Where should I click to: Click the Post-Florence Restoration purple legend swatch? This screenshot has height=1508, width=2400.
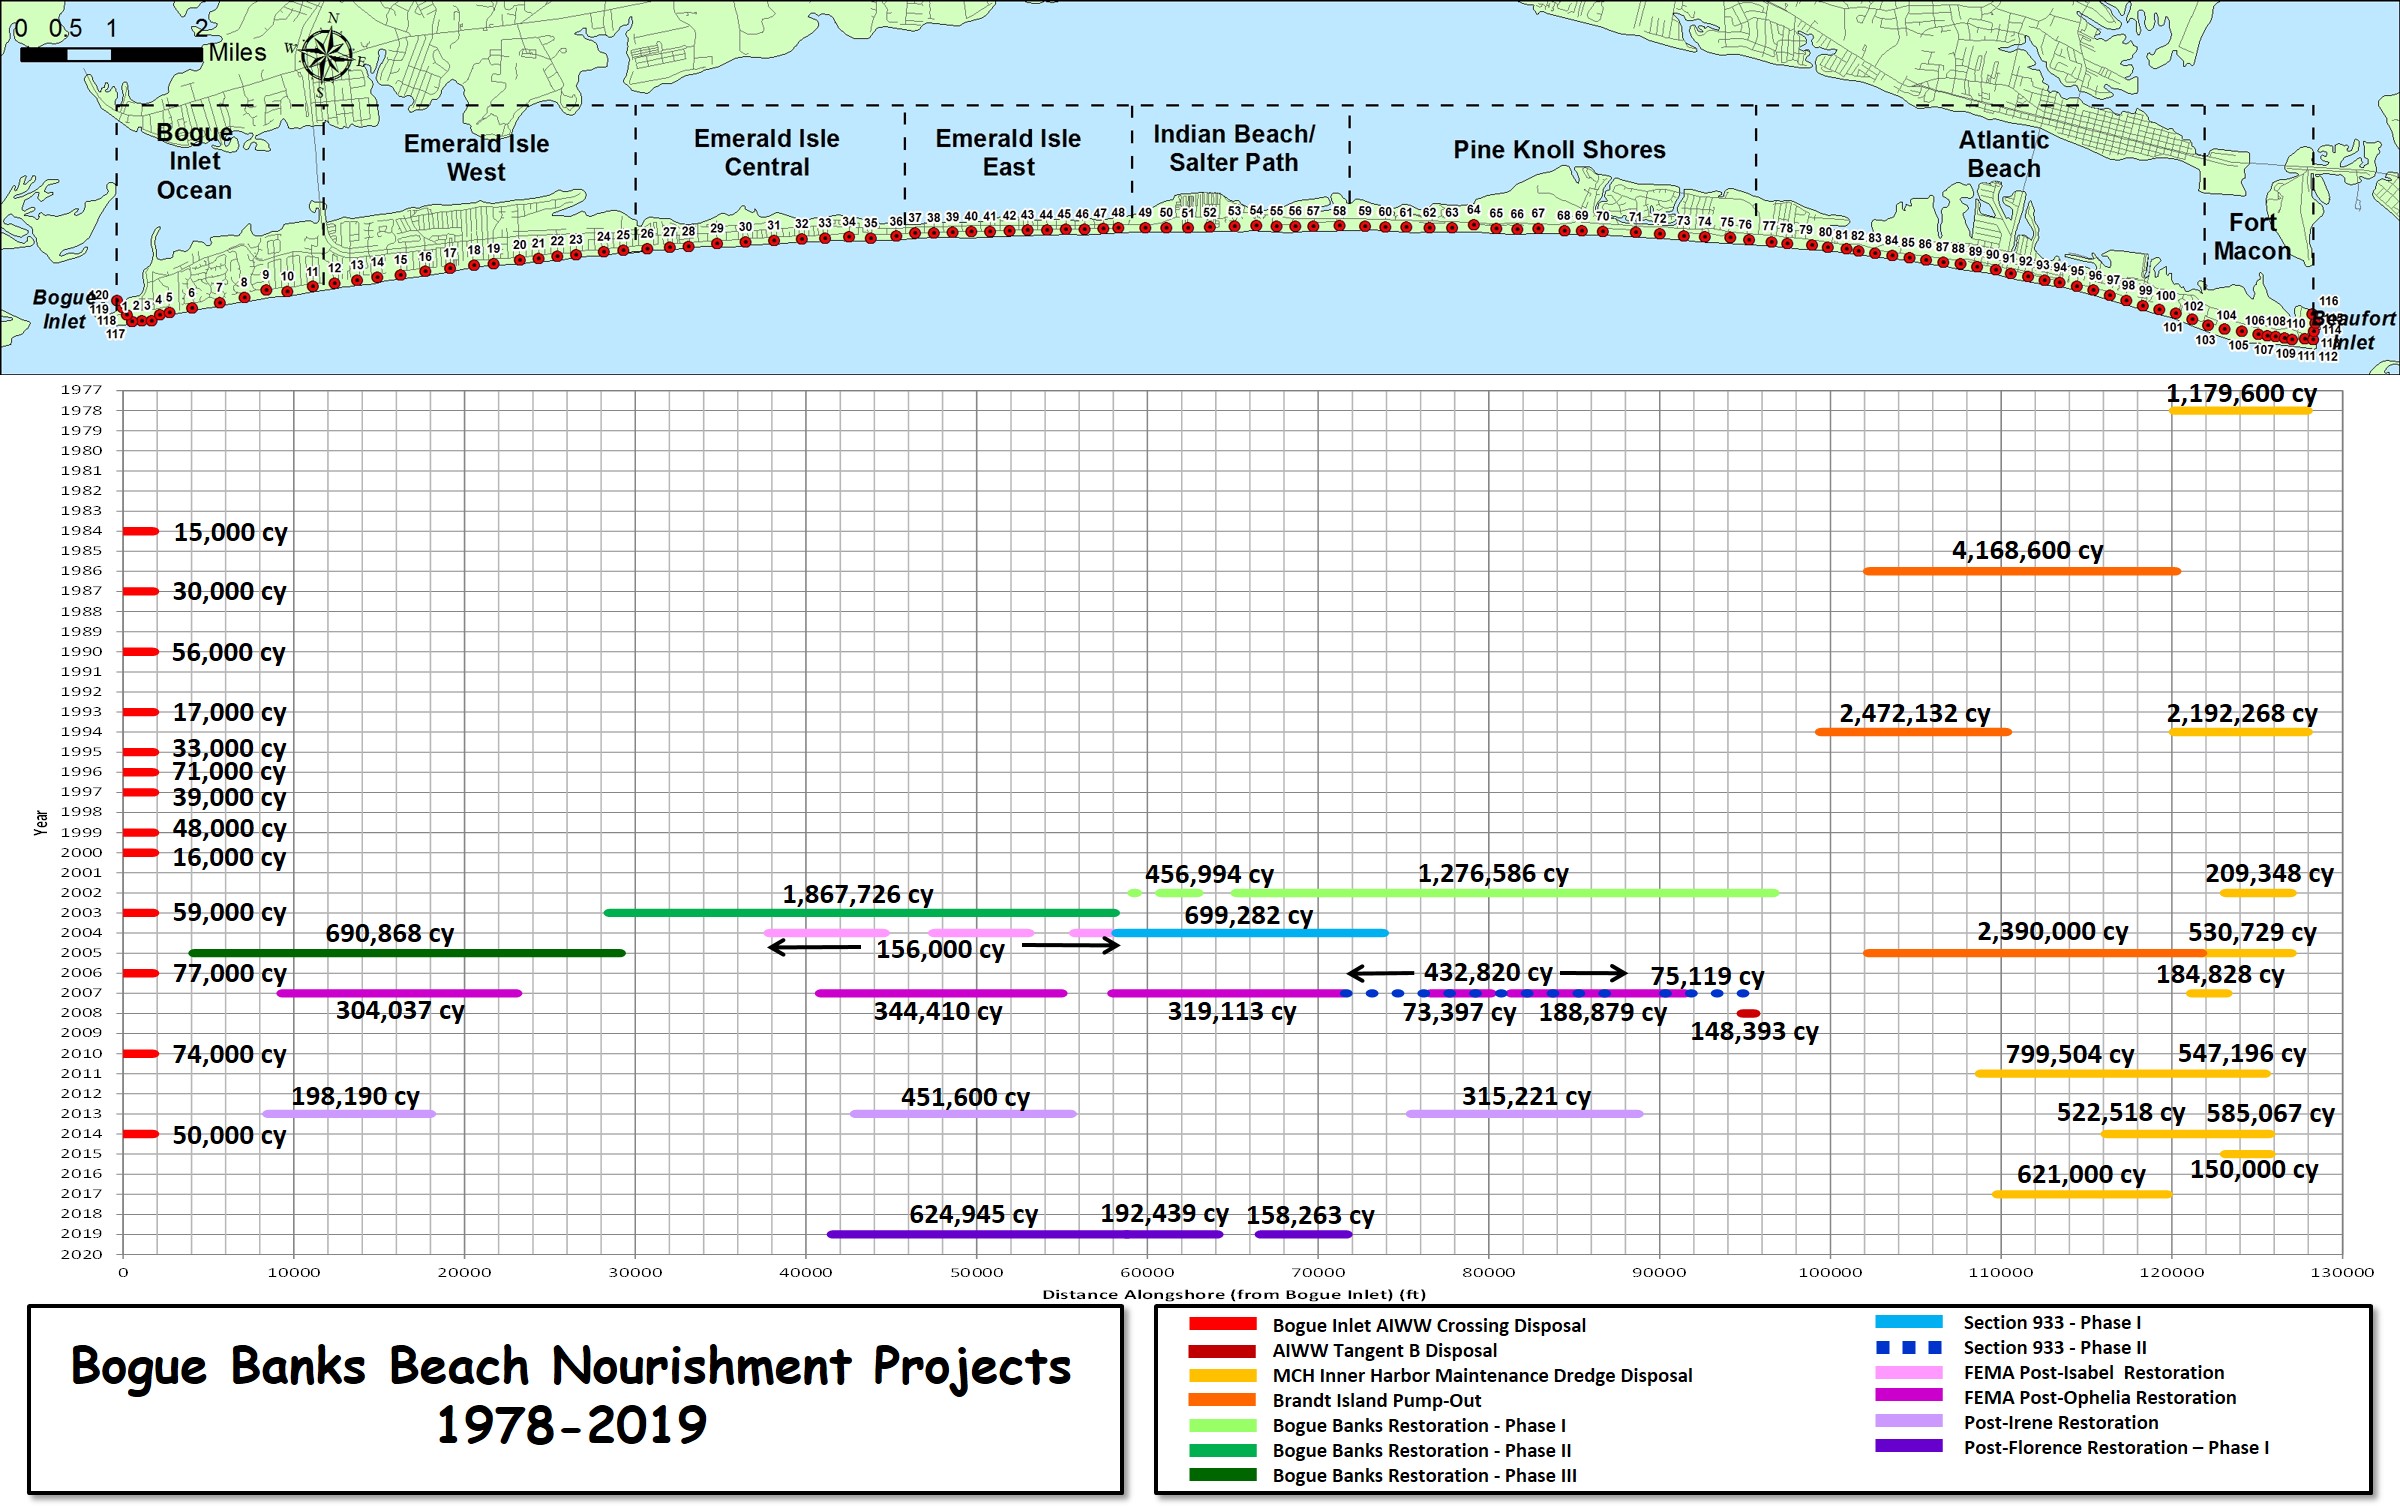1908,1446
